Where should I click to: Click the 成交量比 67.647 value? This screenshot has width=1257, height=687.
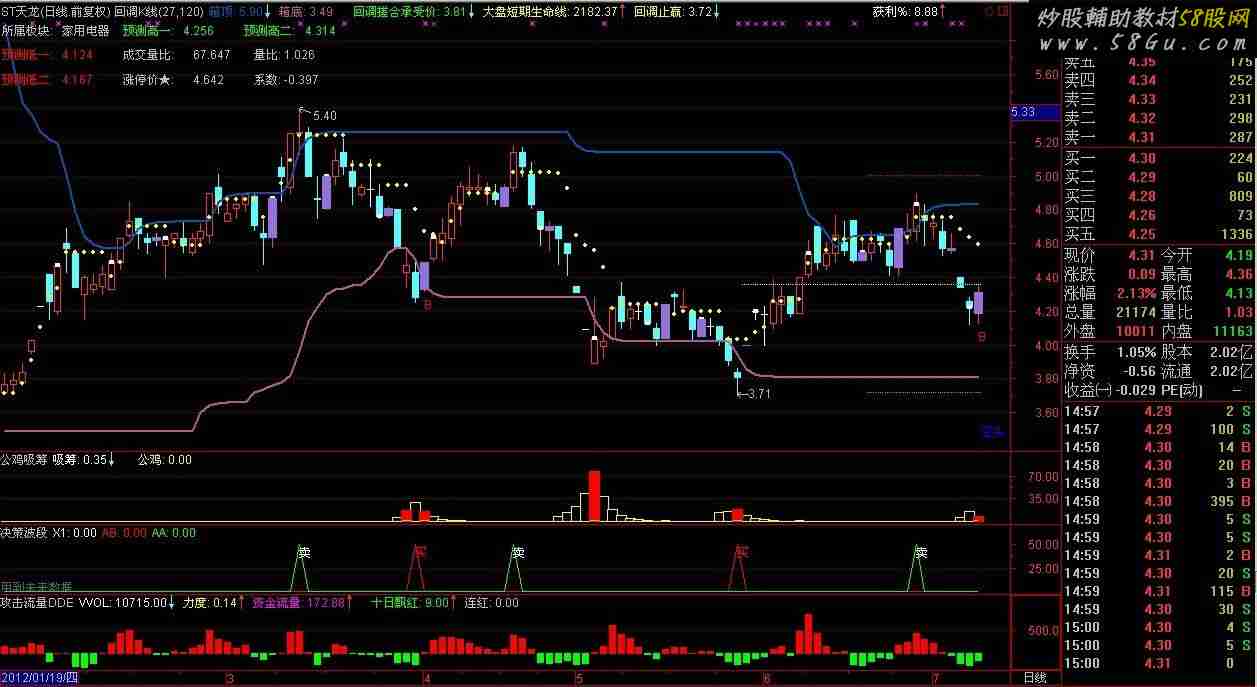click(176, 55)
